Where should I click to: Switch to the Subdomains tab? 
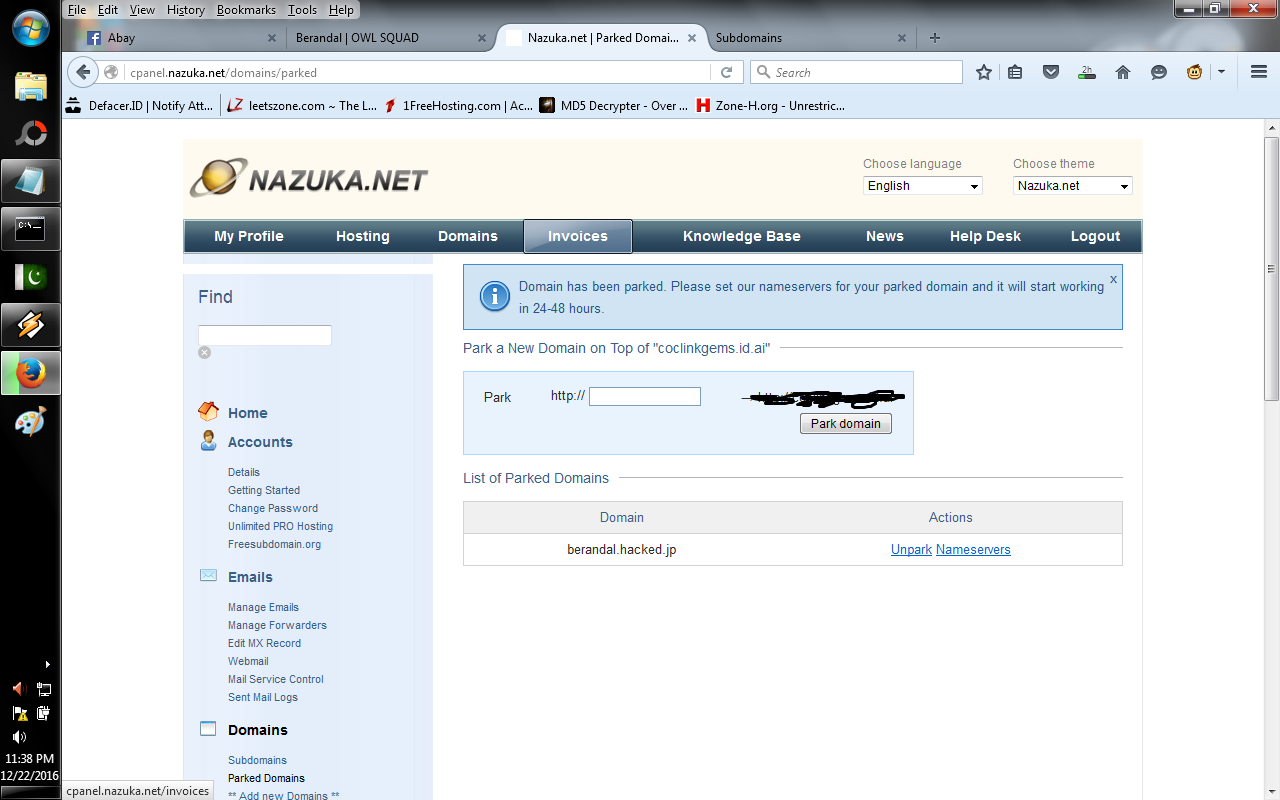tap(810, 38)
